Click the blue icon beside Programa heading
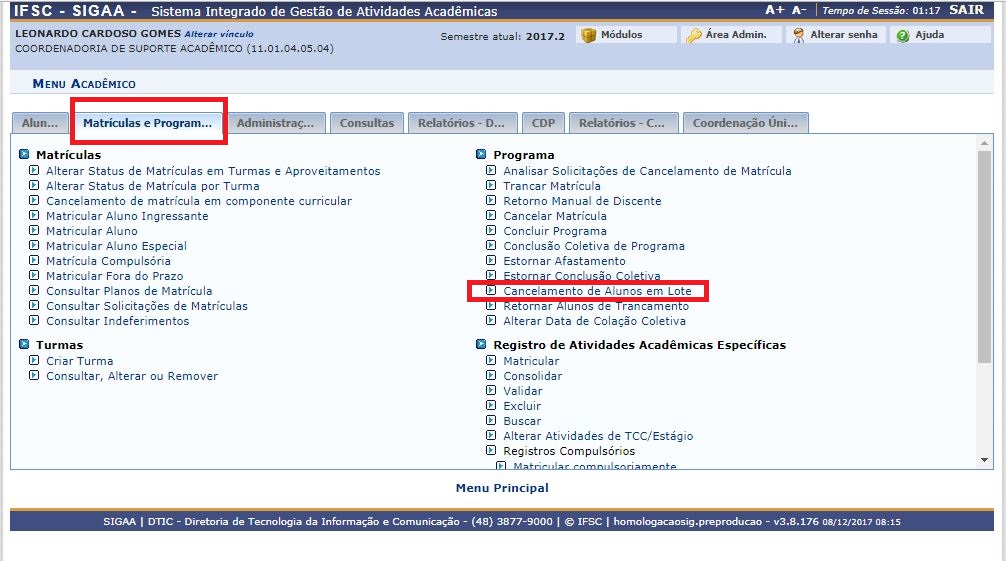This screenshot has height=561, width=1006. pos(481,155)
